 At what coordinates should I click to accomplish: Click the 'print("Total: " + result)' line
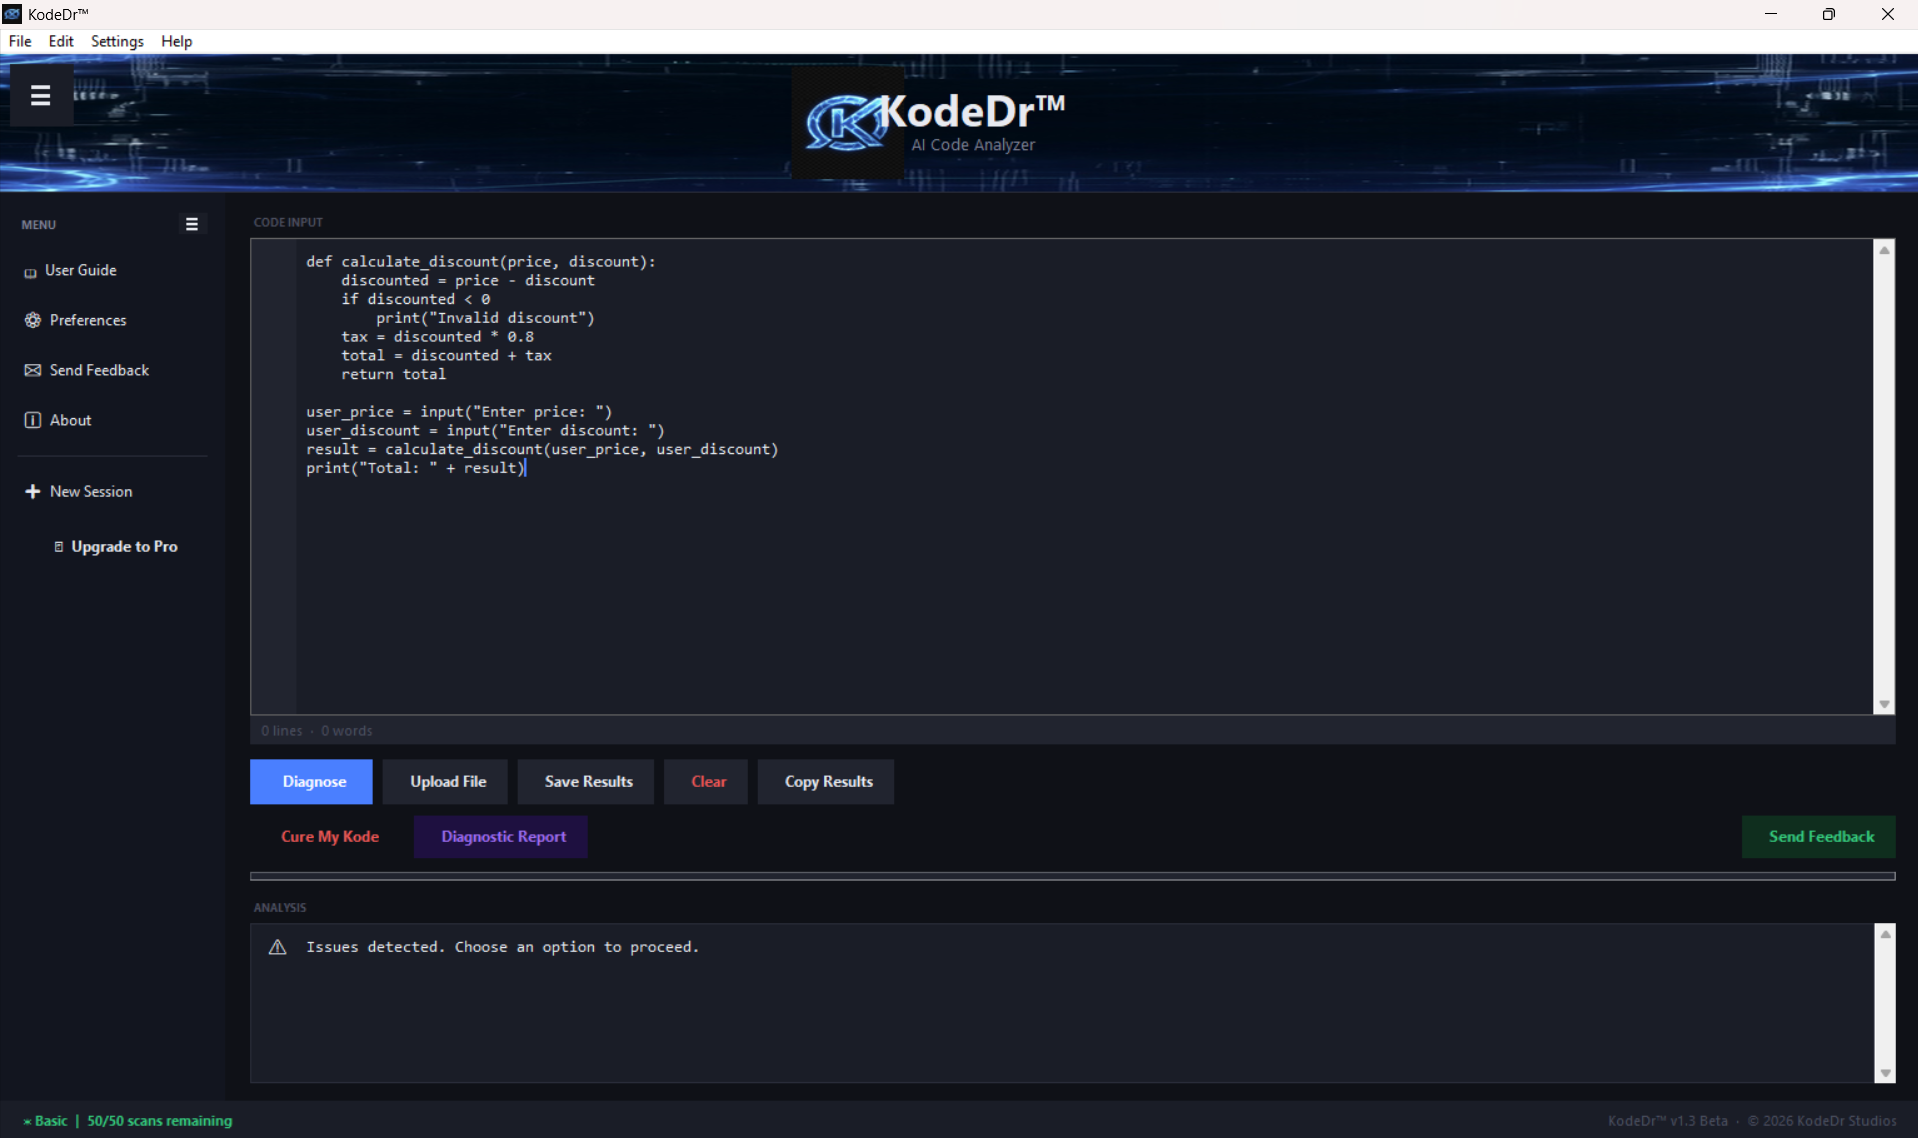click(416, 468)
